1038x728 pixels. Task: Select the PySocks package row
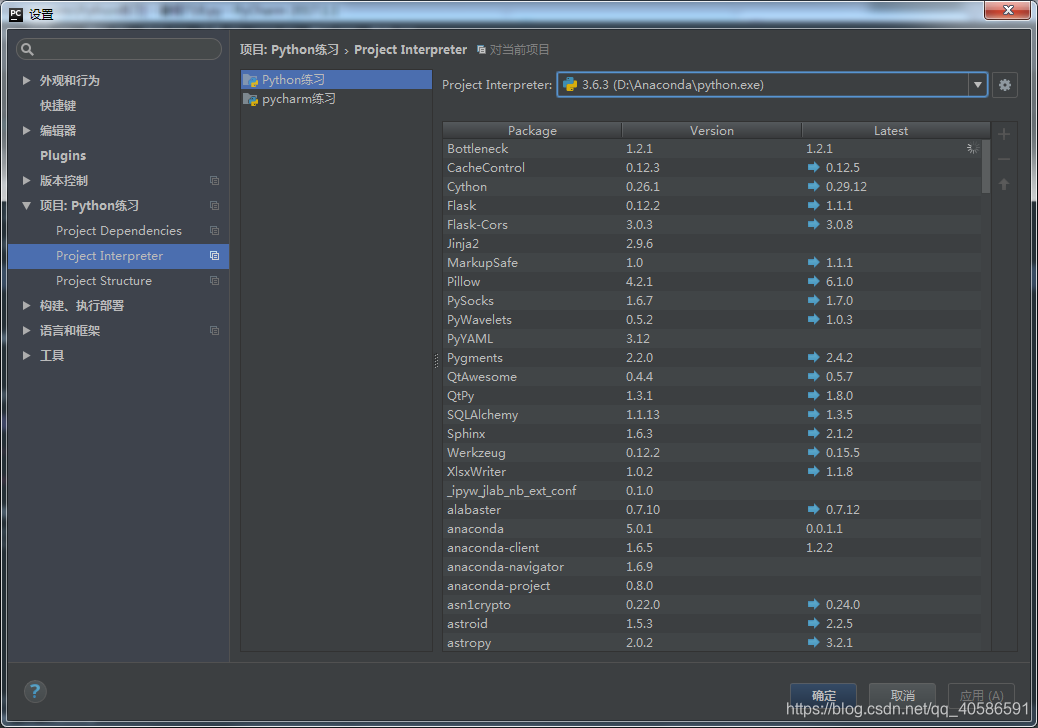click(712, 300)
